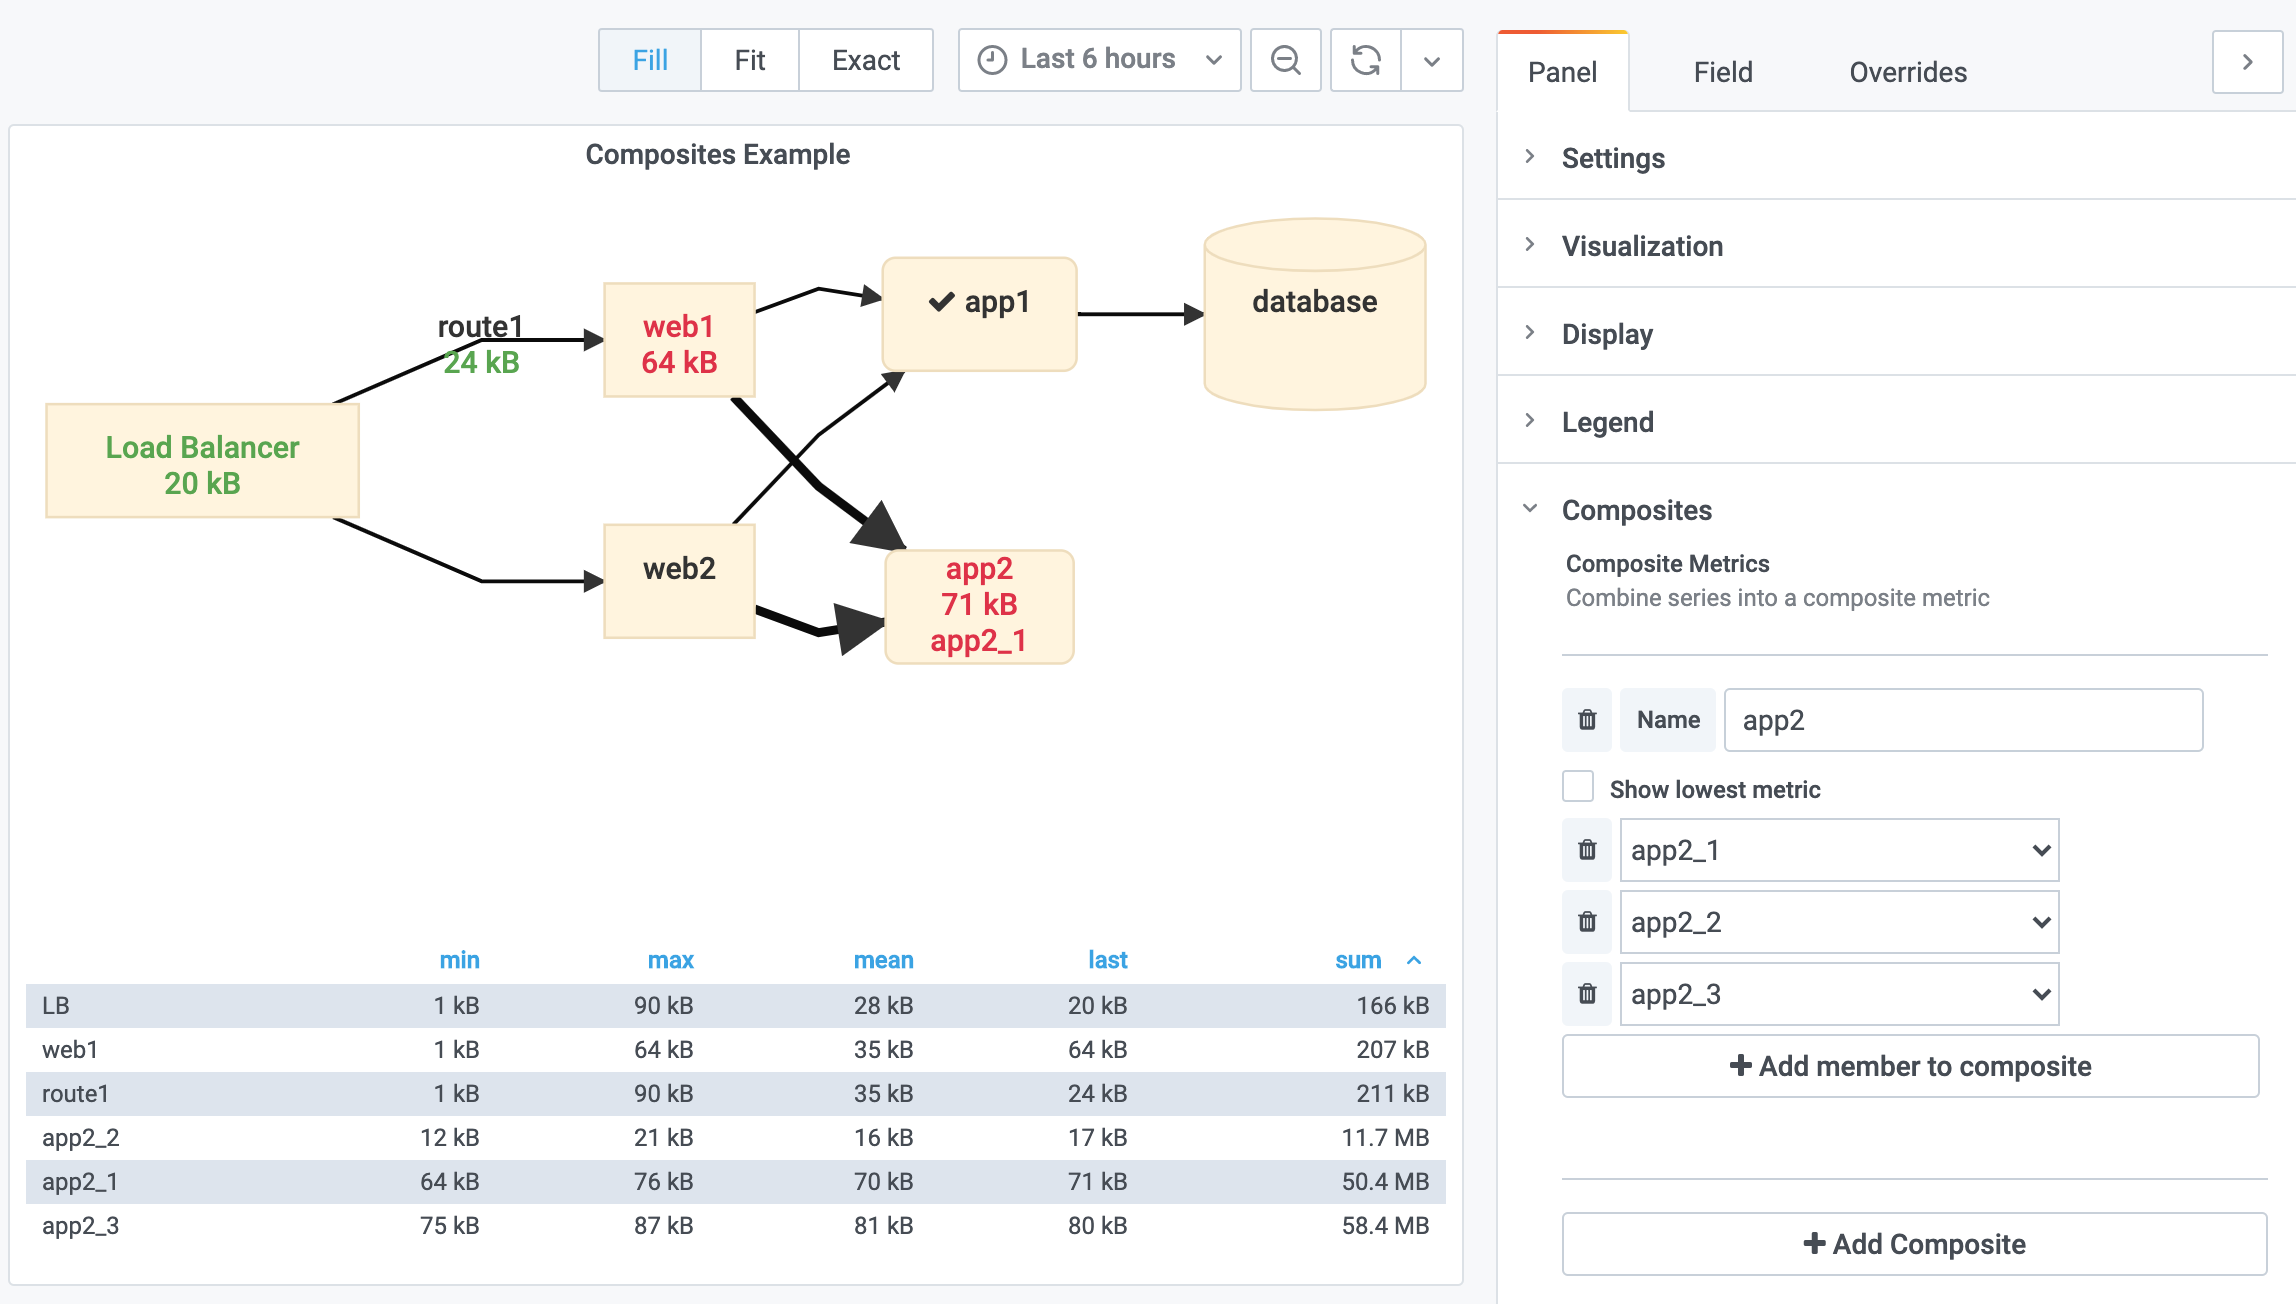This screenshot has height=1304, width=2296.
Task: Switch to the Field tab
Action: pyautogui.click(x=1722, y=72)
